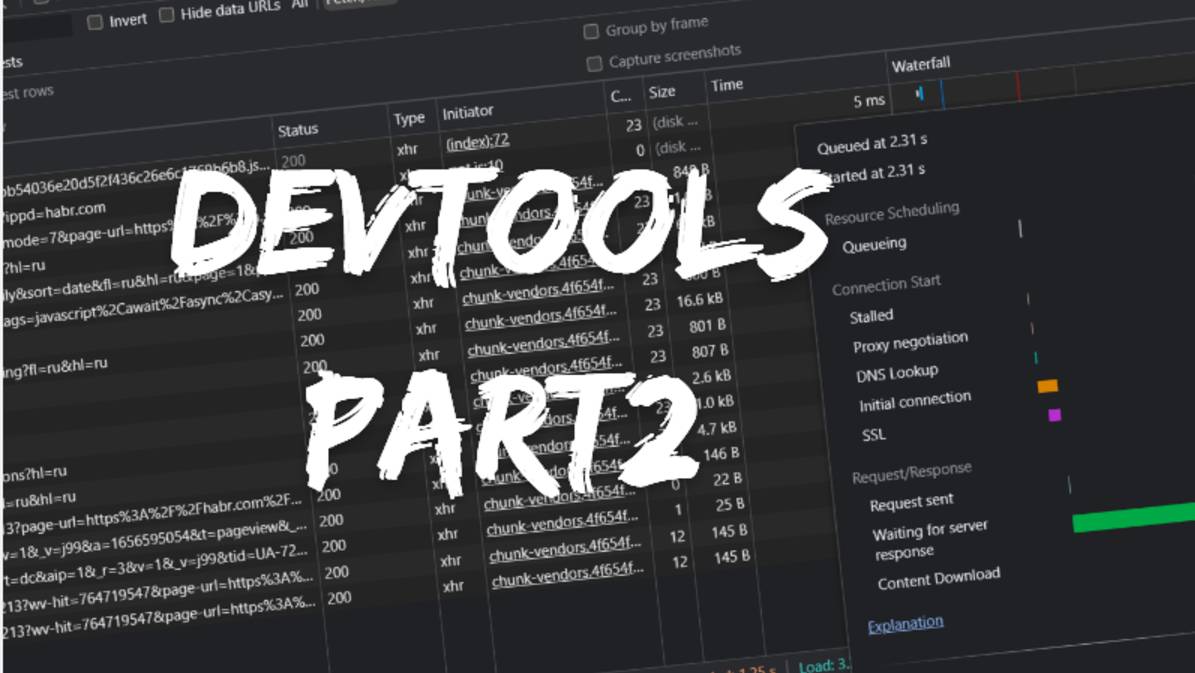Screen dimensions: 1195x673
Task: Select the request row 'ippd=habr.com'
Action: (53, 212)
